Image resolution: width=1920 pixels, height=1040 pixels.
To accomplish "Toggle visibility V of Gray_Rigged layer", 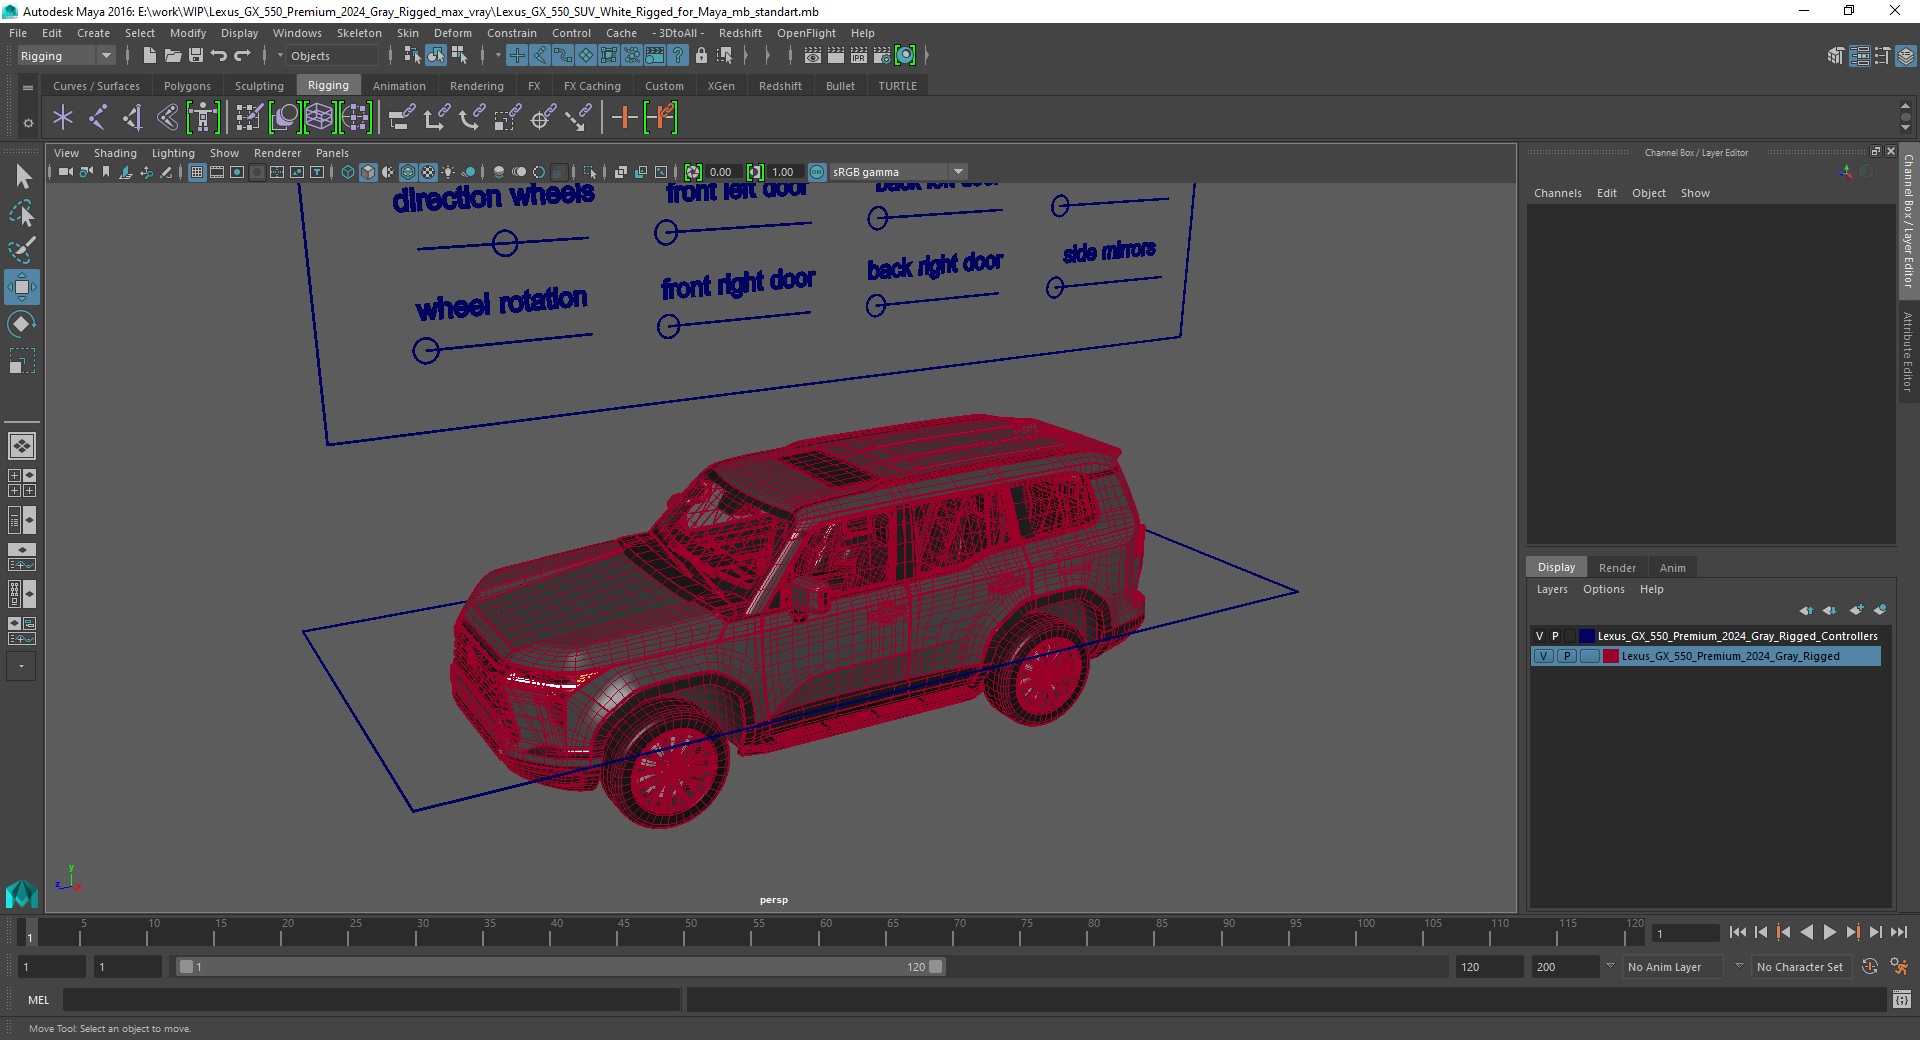I will [x=1544, y=656].
